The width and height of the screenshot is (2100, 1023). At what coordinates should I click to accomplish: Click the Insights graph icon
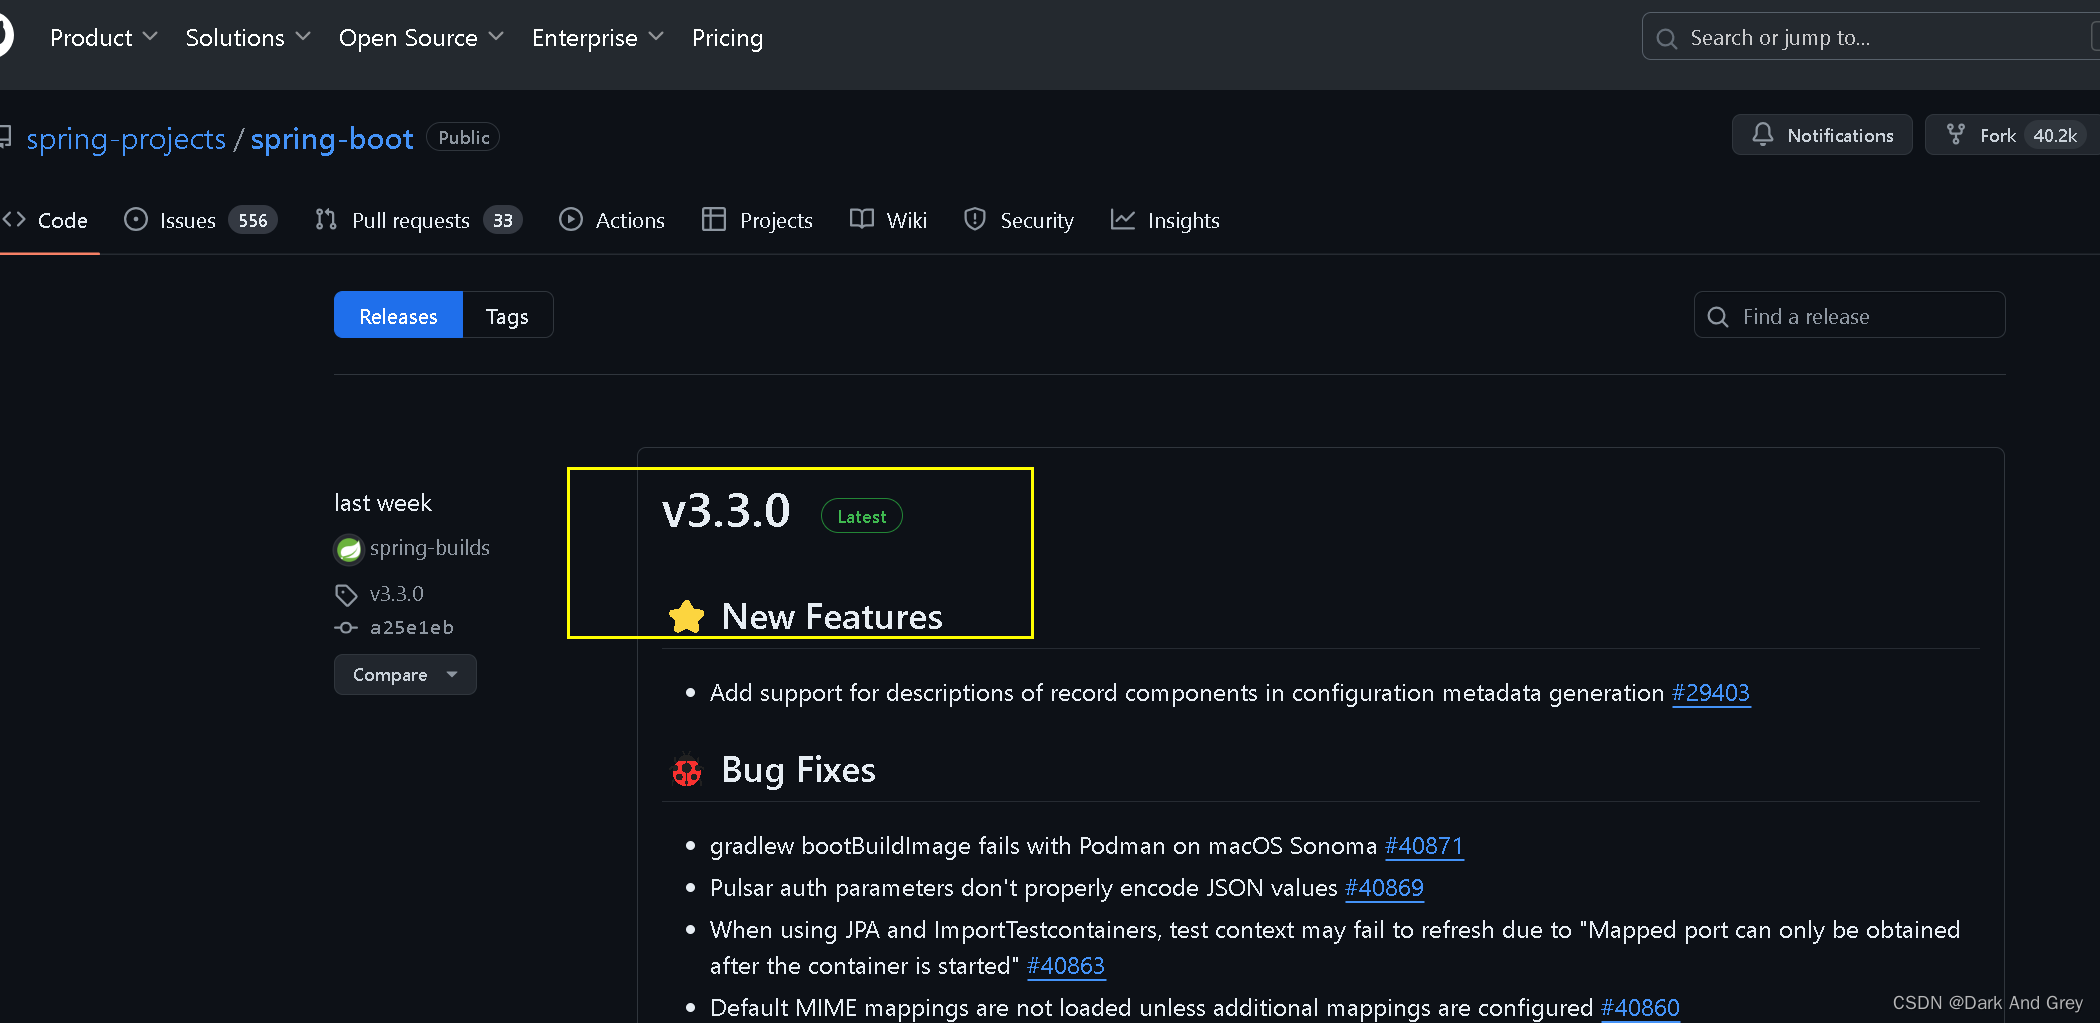(1123, 219)
